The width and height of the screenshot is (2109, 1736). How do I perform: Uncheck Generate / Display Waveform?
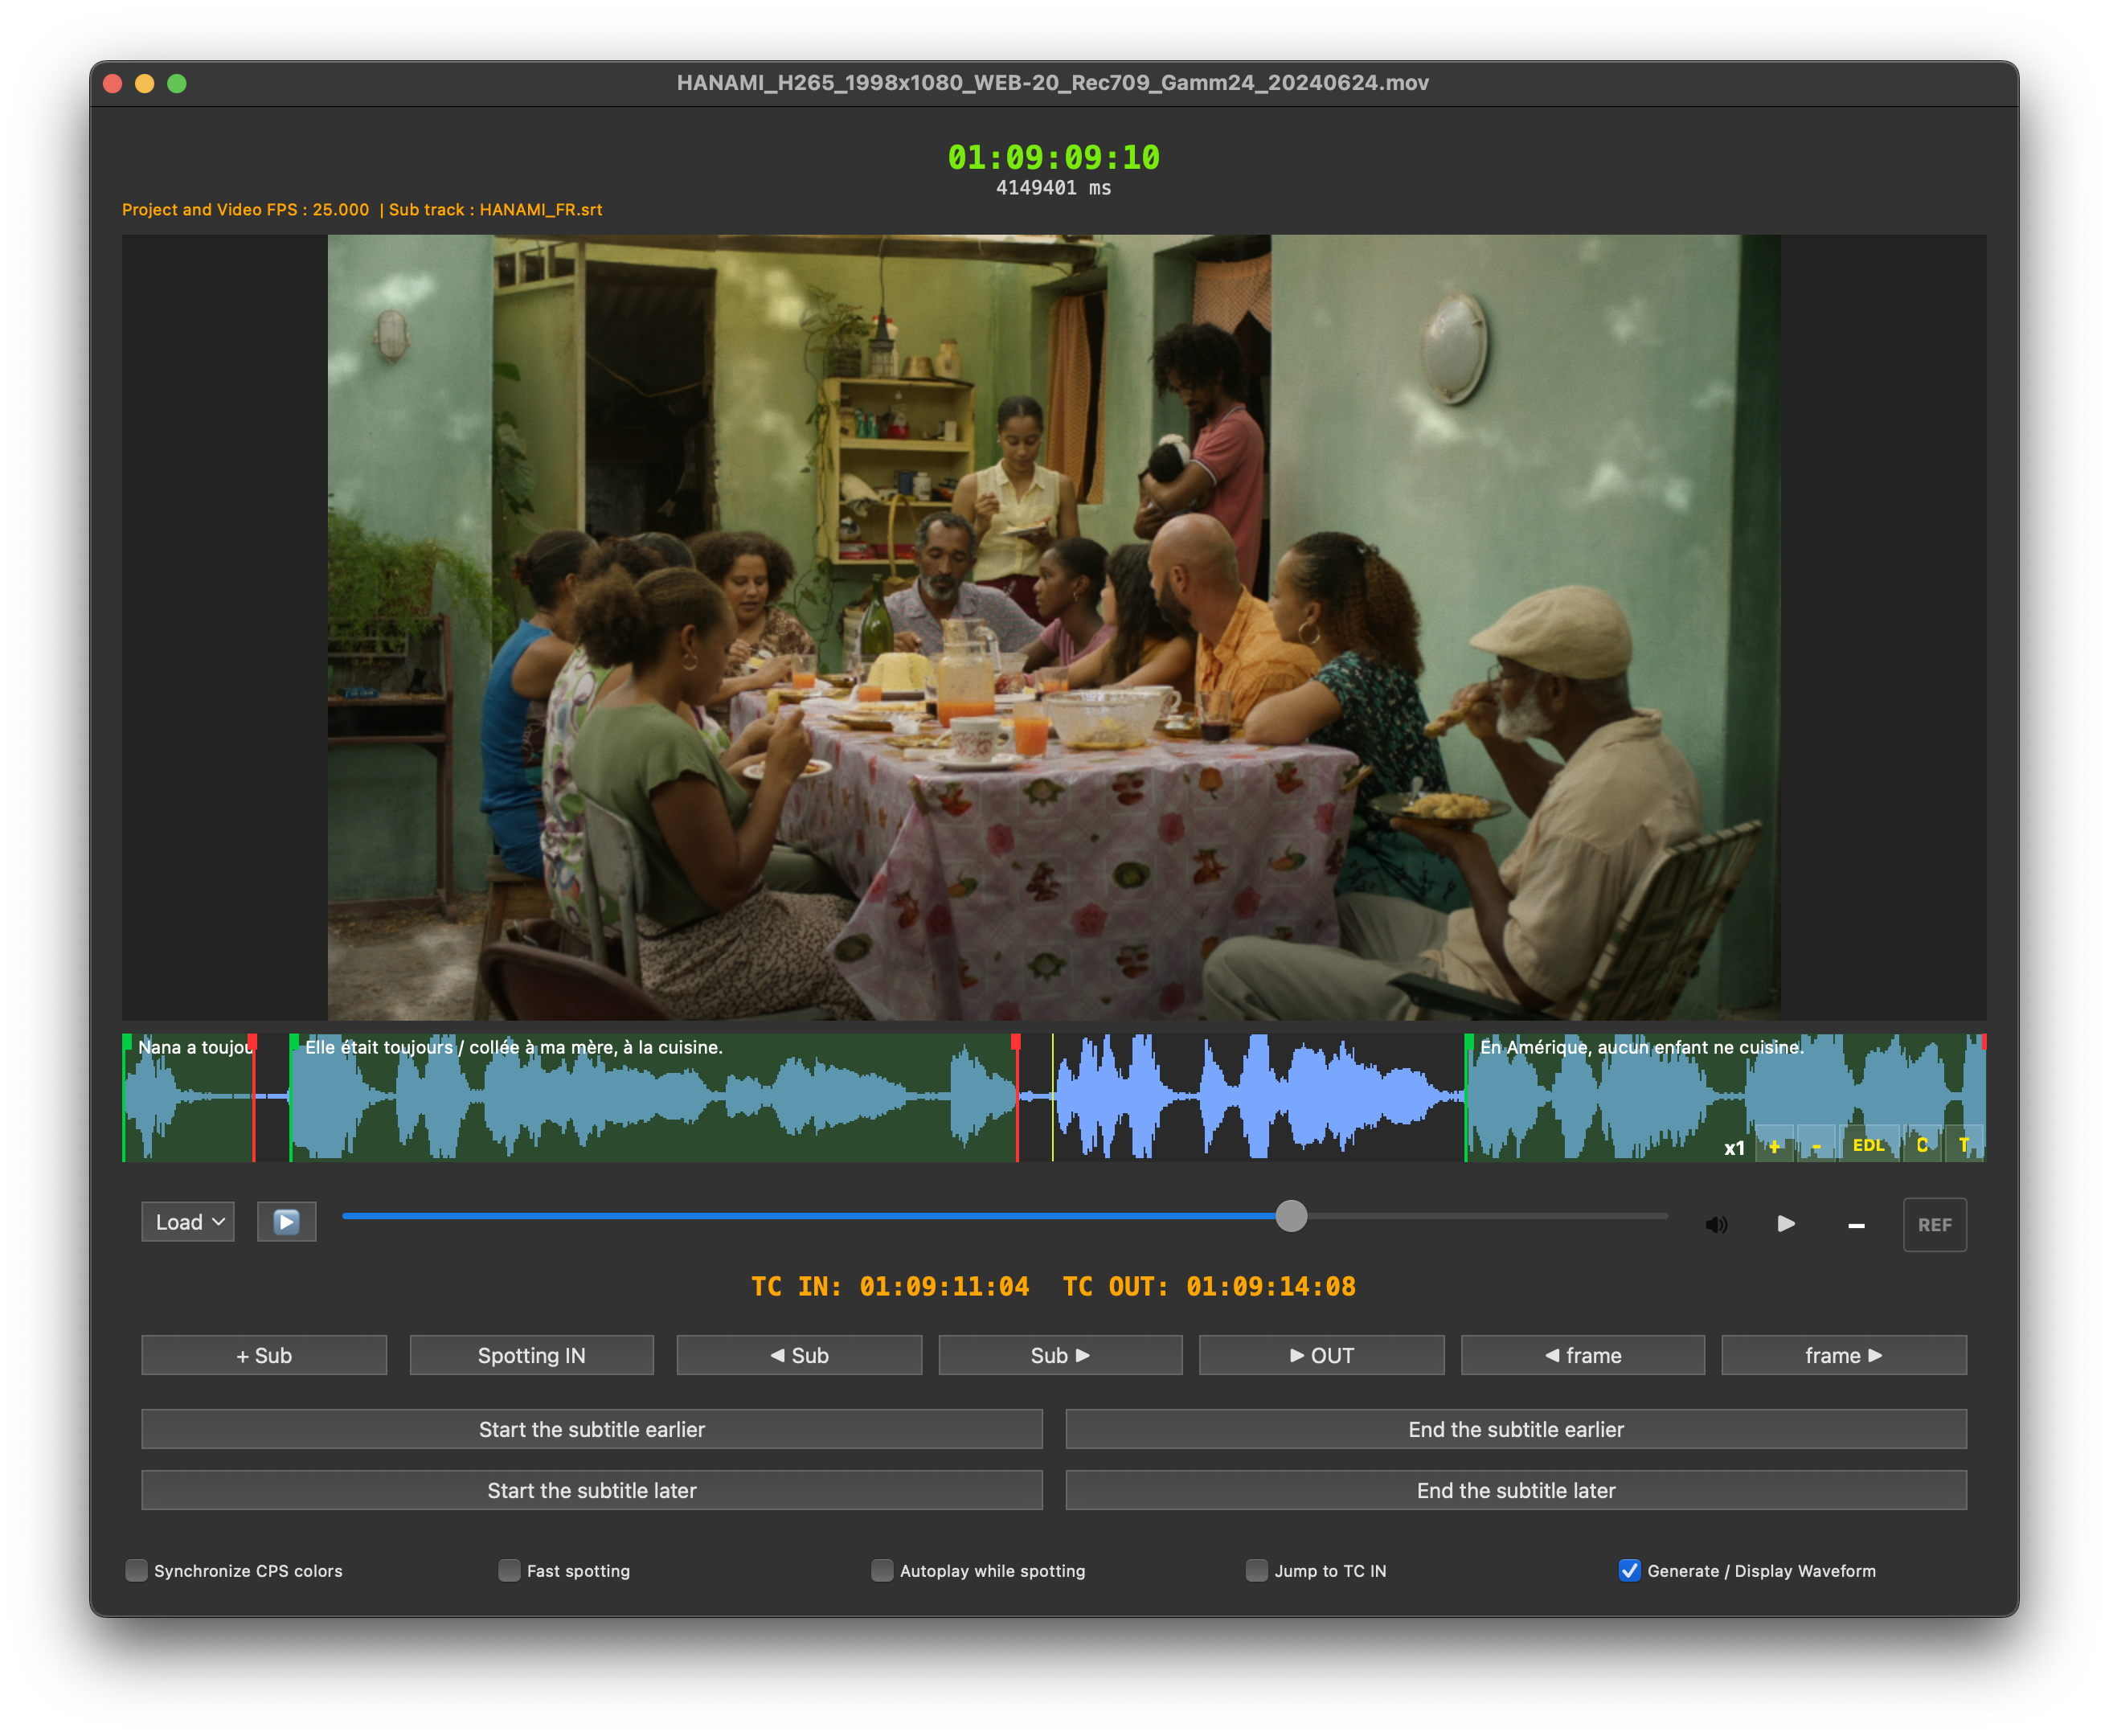pyautogui.click(x=1629, y=1570)
